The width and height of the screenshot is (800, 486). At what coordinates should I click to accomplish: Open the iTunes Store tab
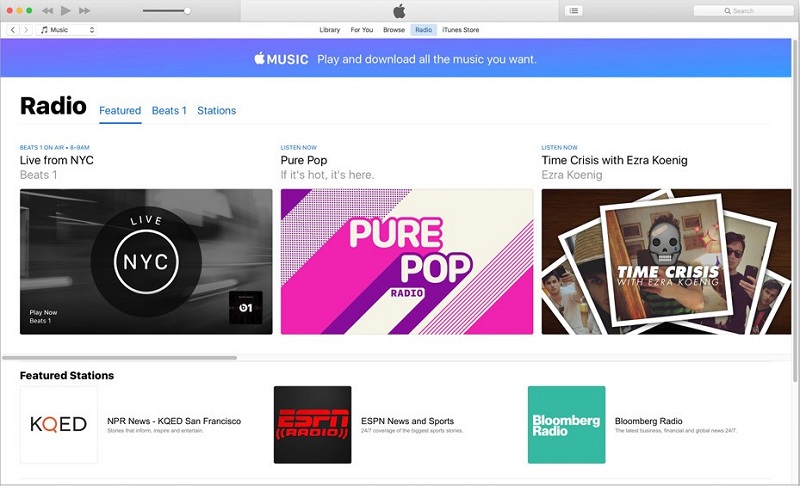point(461,30)
